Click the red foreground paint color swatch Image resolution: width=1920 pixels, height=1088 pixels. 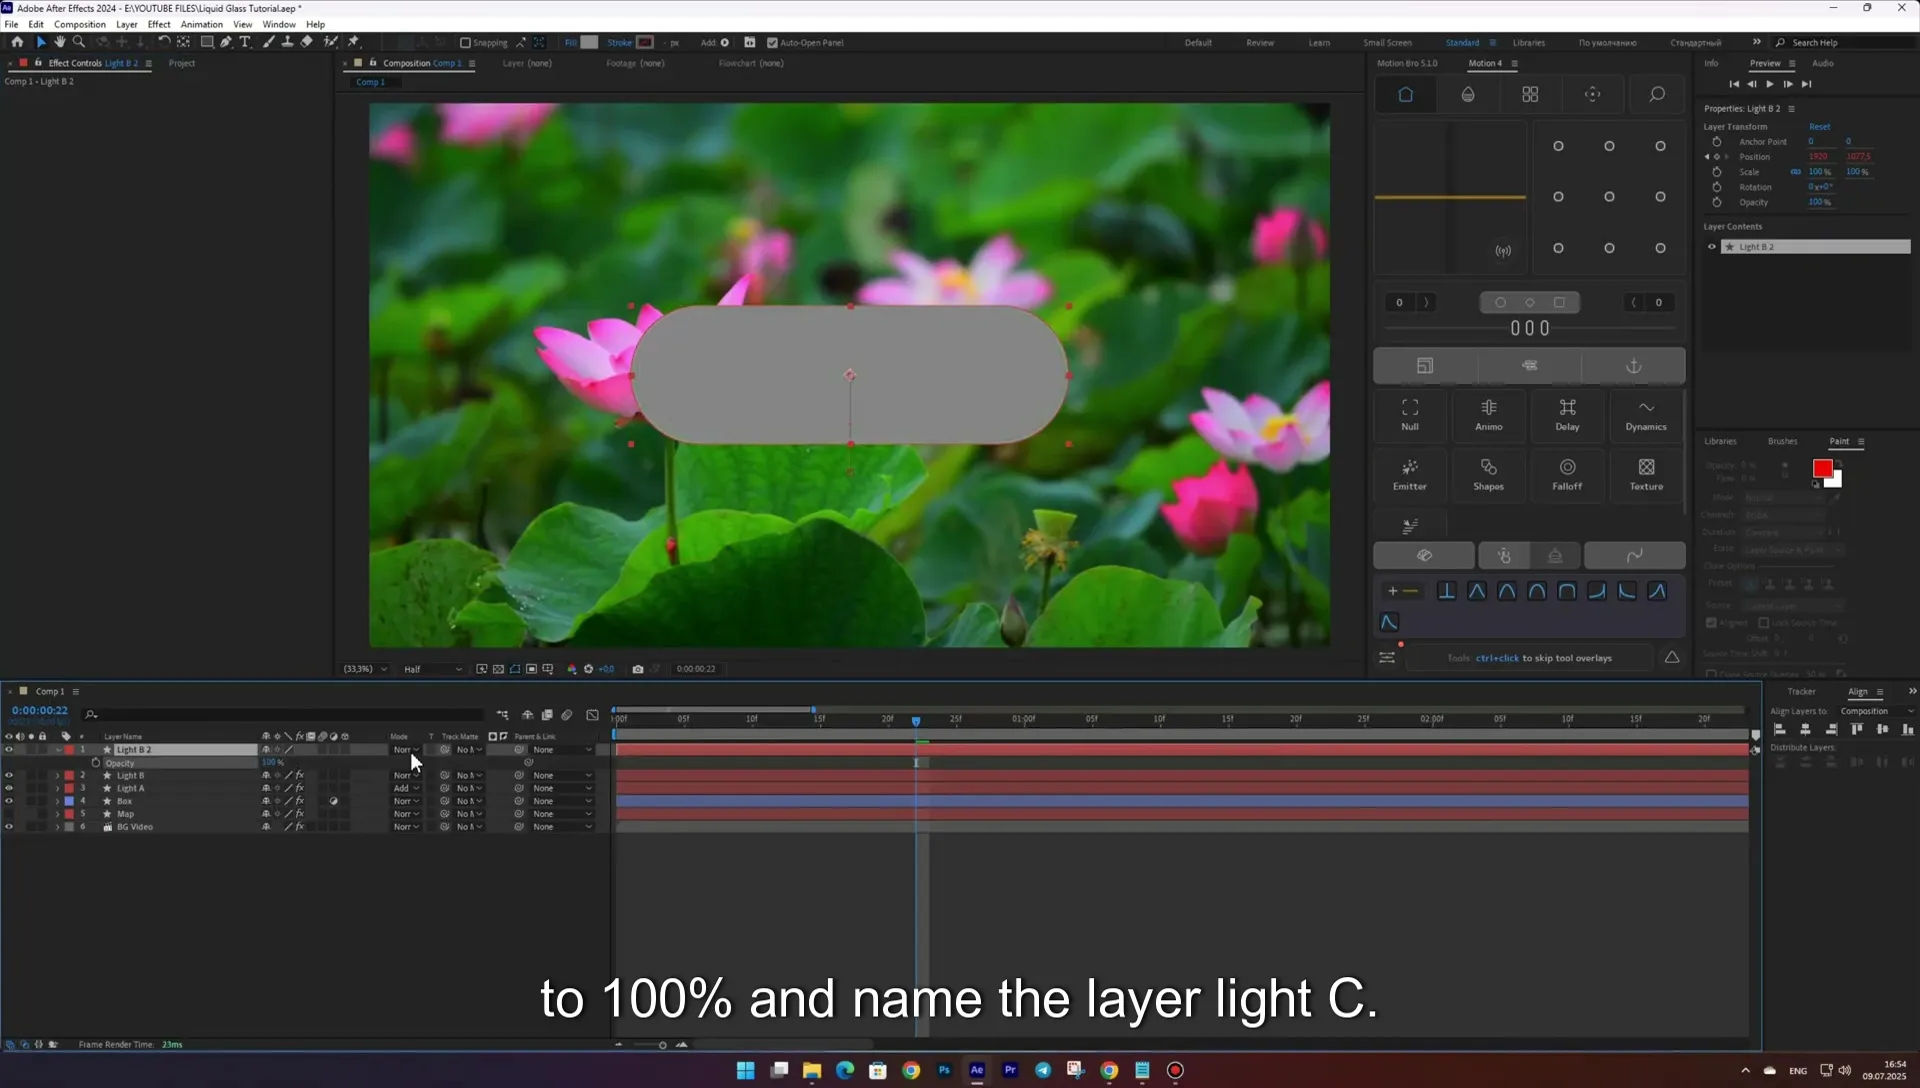tap(1822, 468)
